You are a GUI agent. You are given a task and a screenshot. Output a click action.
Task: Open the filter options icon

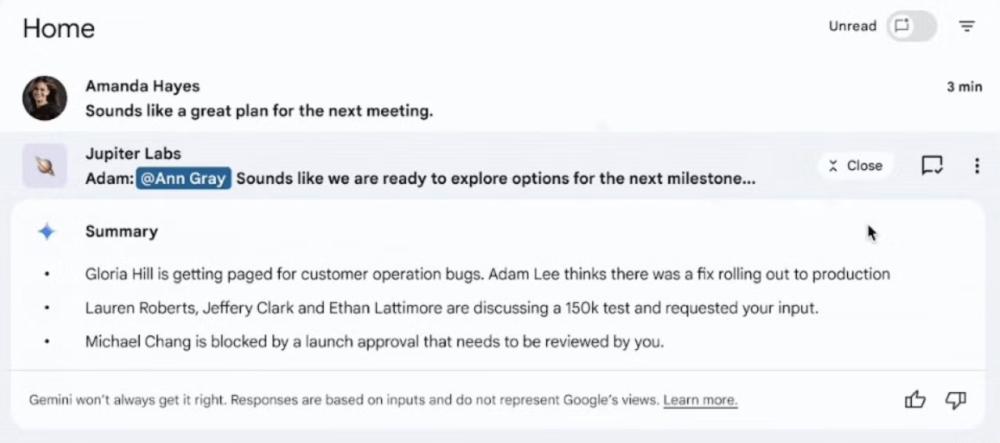[x=967, y=27]
